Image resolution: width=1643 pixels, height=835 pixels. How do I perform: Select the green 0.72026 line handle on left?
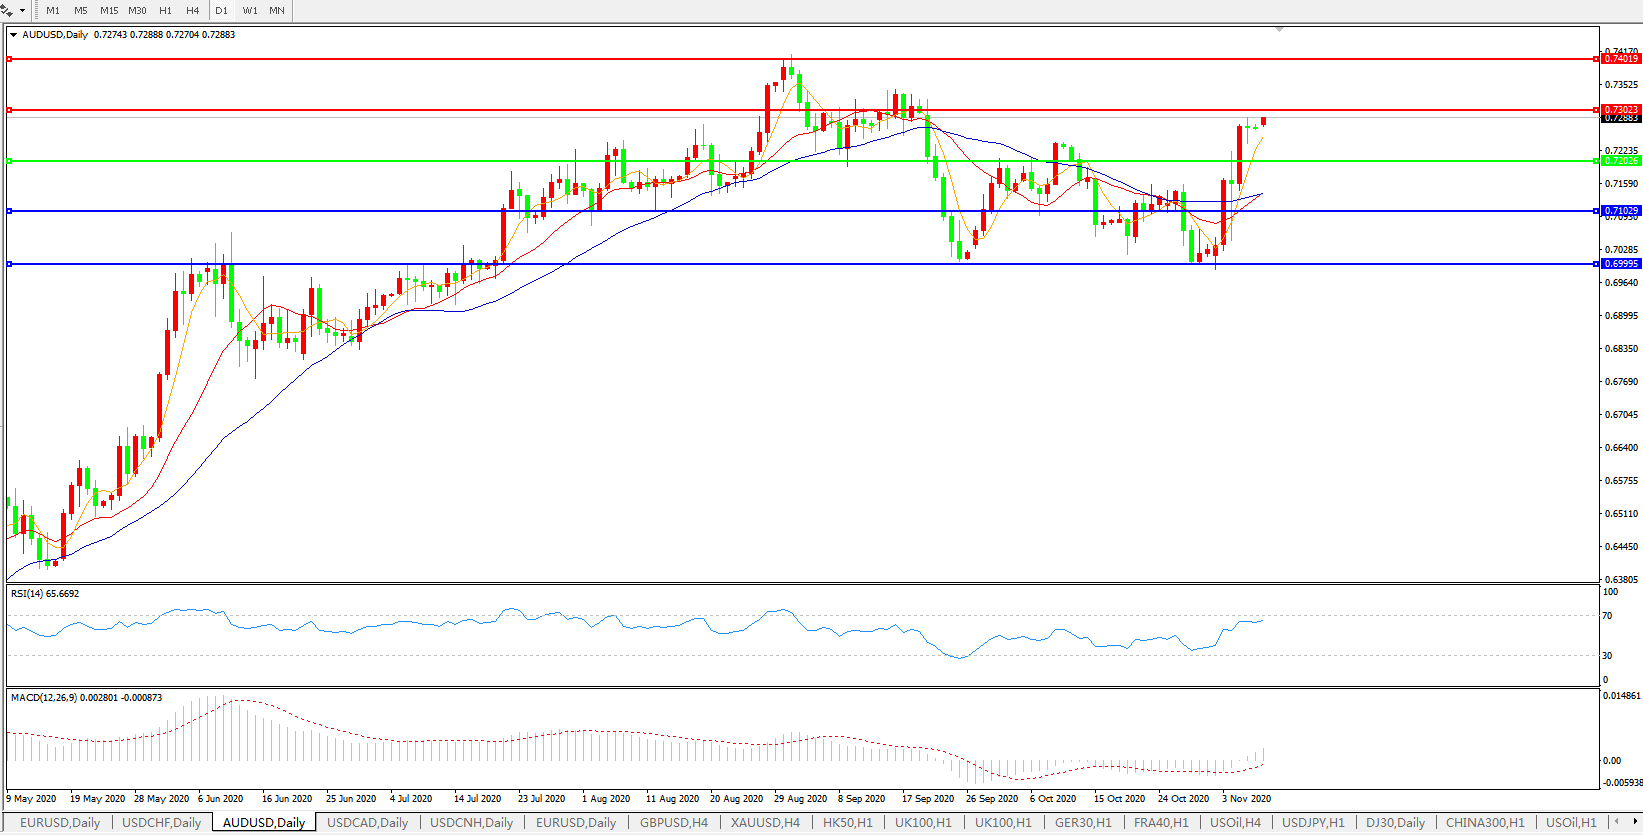(9, 161)
